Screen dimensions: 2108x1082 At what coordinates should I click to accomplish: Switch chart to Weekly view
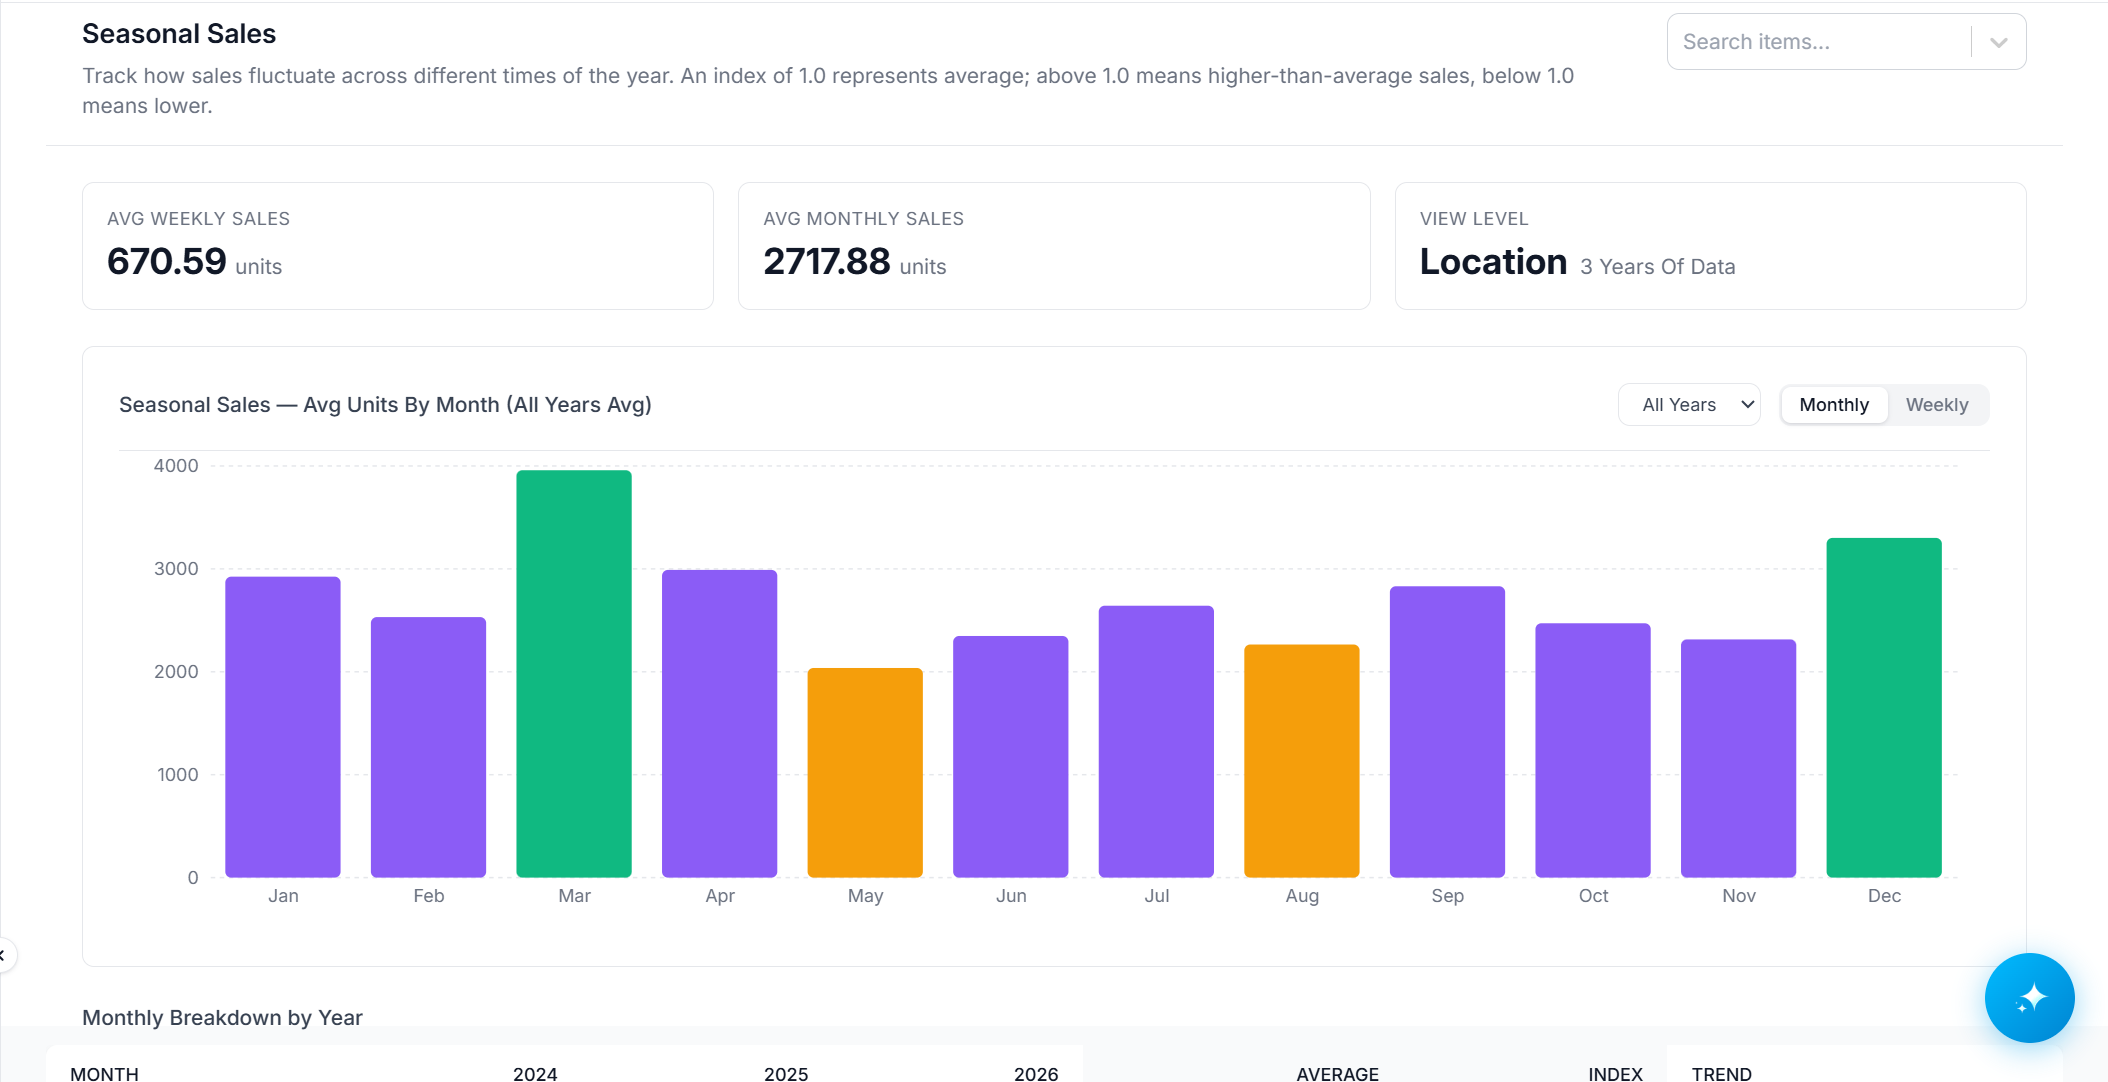[x=1936, y=405]
